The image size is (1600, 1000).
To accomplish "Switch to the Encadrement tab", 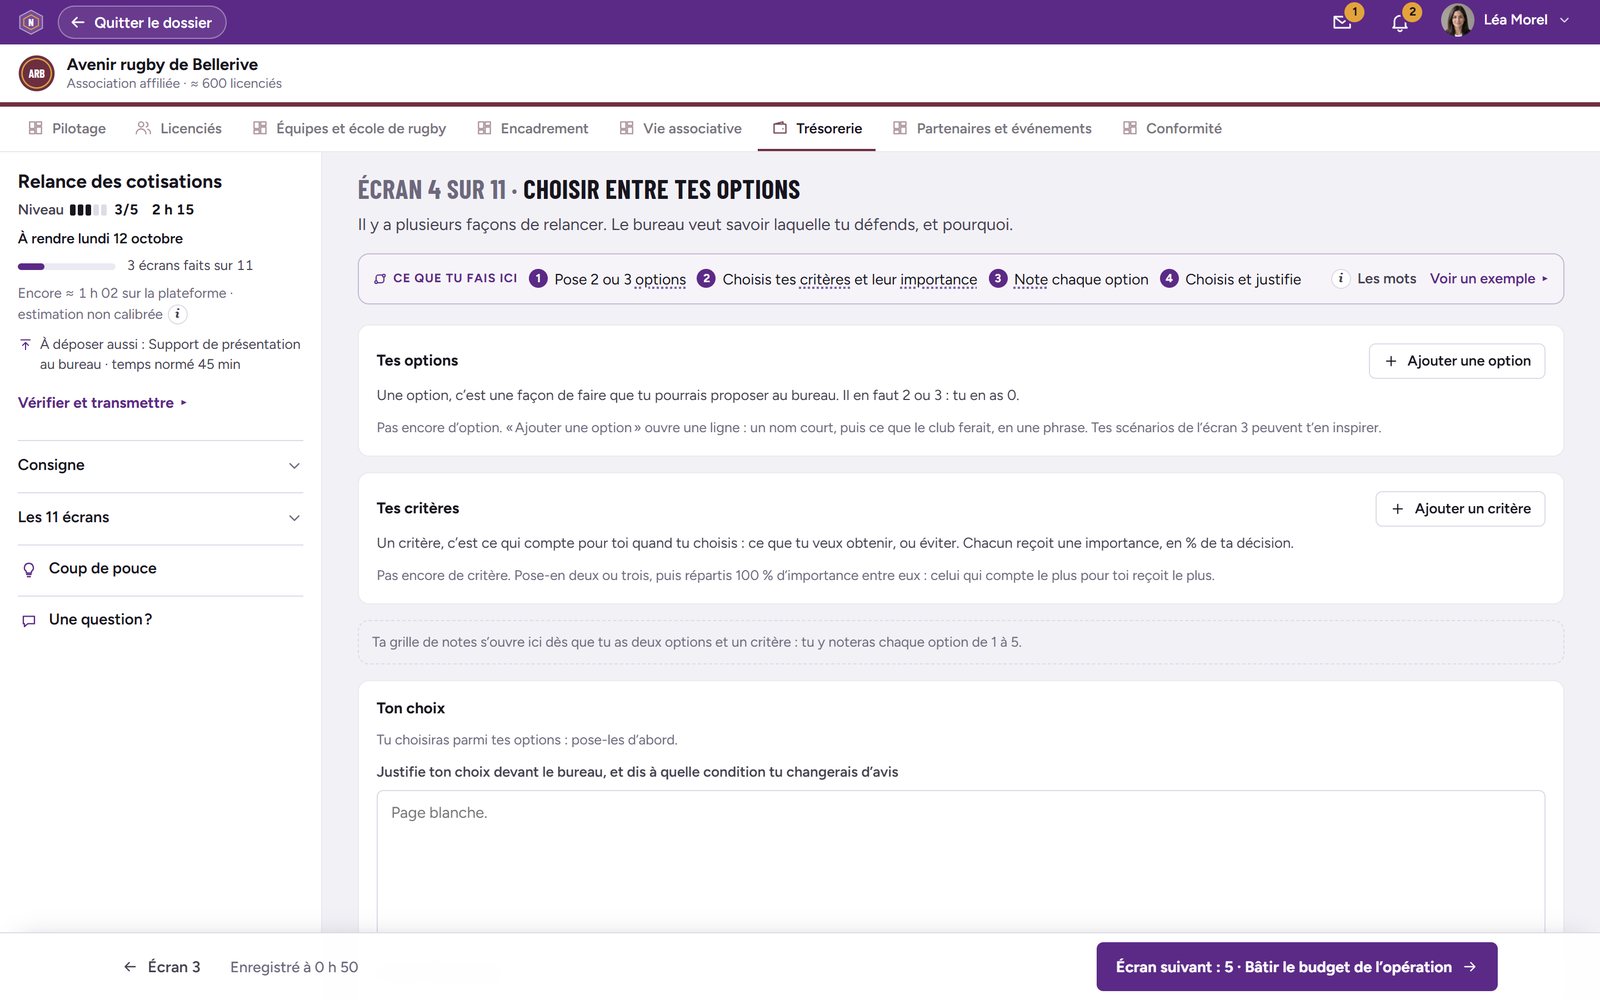I will [x=533, y=128].
